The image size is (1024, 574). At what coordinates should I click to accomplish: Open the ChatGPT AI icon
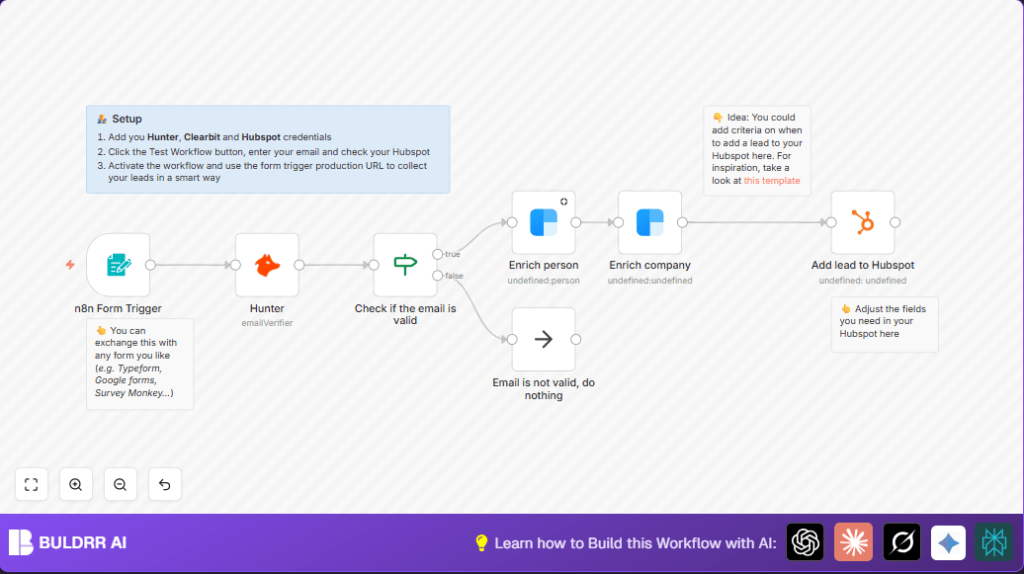[x=805, y=542]
